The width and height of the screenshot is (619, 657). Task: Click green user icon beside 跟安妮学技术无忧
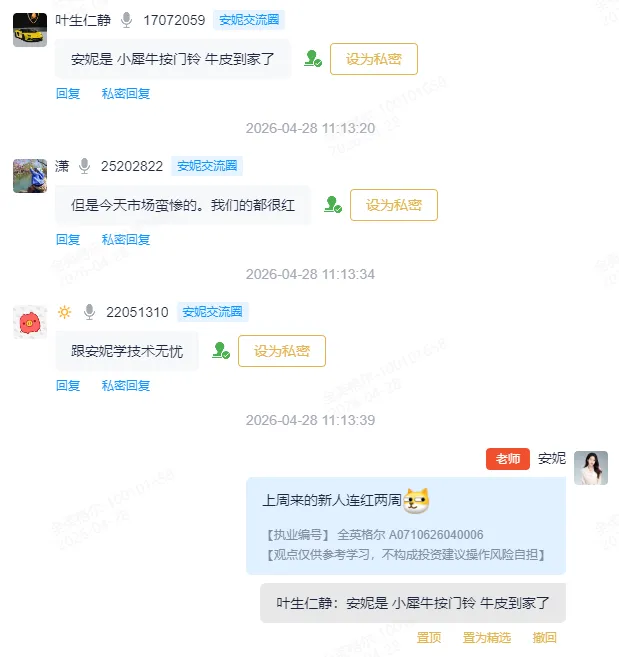[x=221, y=351]
